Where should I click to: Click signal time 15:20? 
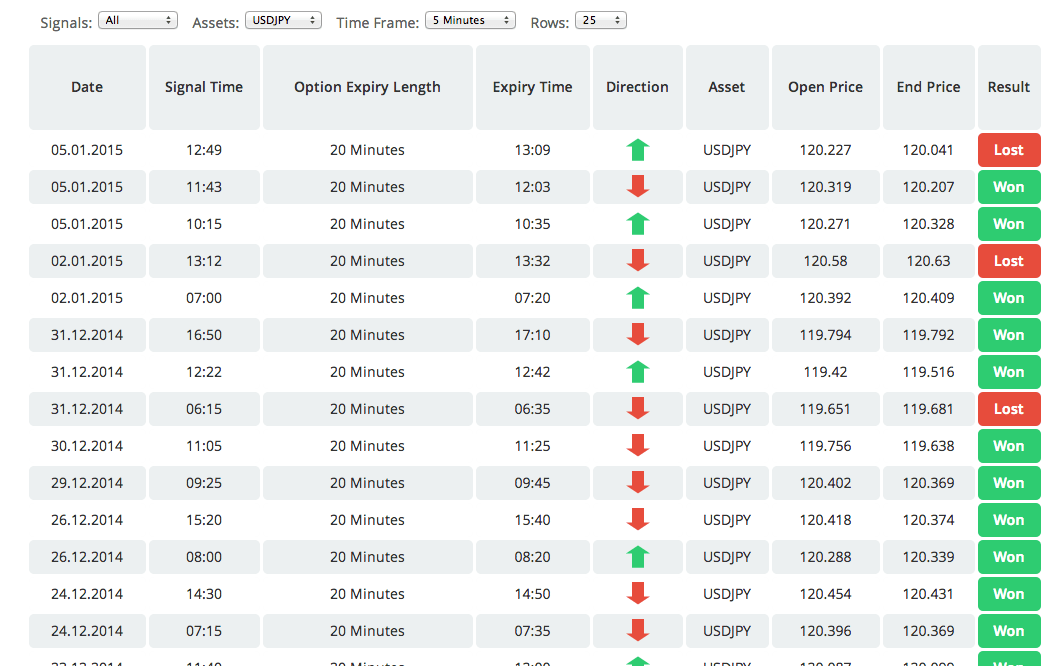tap(204, 520)
